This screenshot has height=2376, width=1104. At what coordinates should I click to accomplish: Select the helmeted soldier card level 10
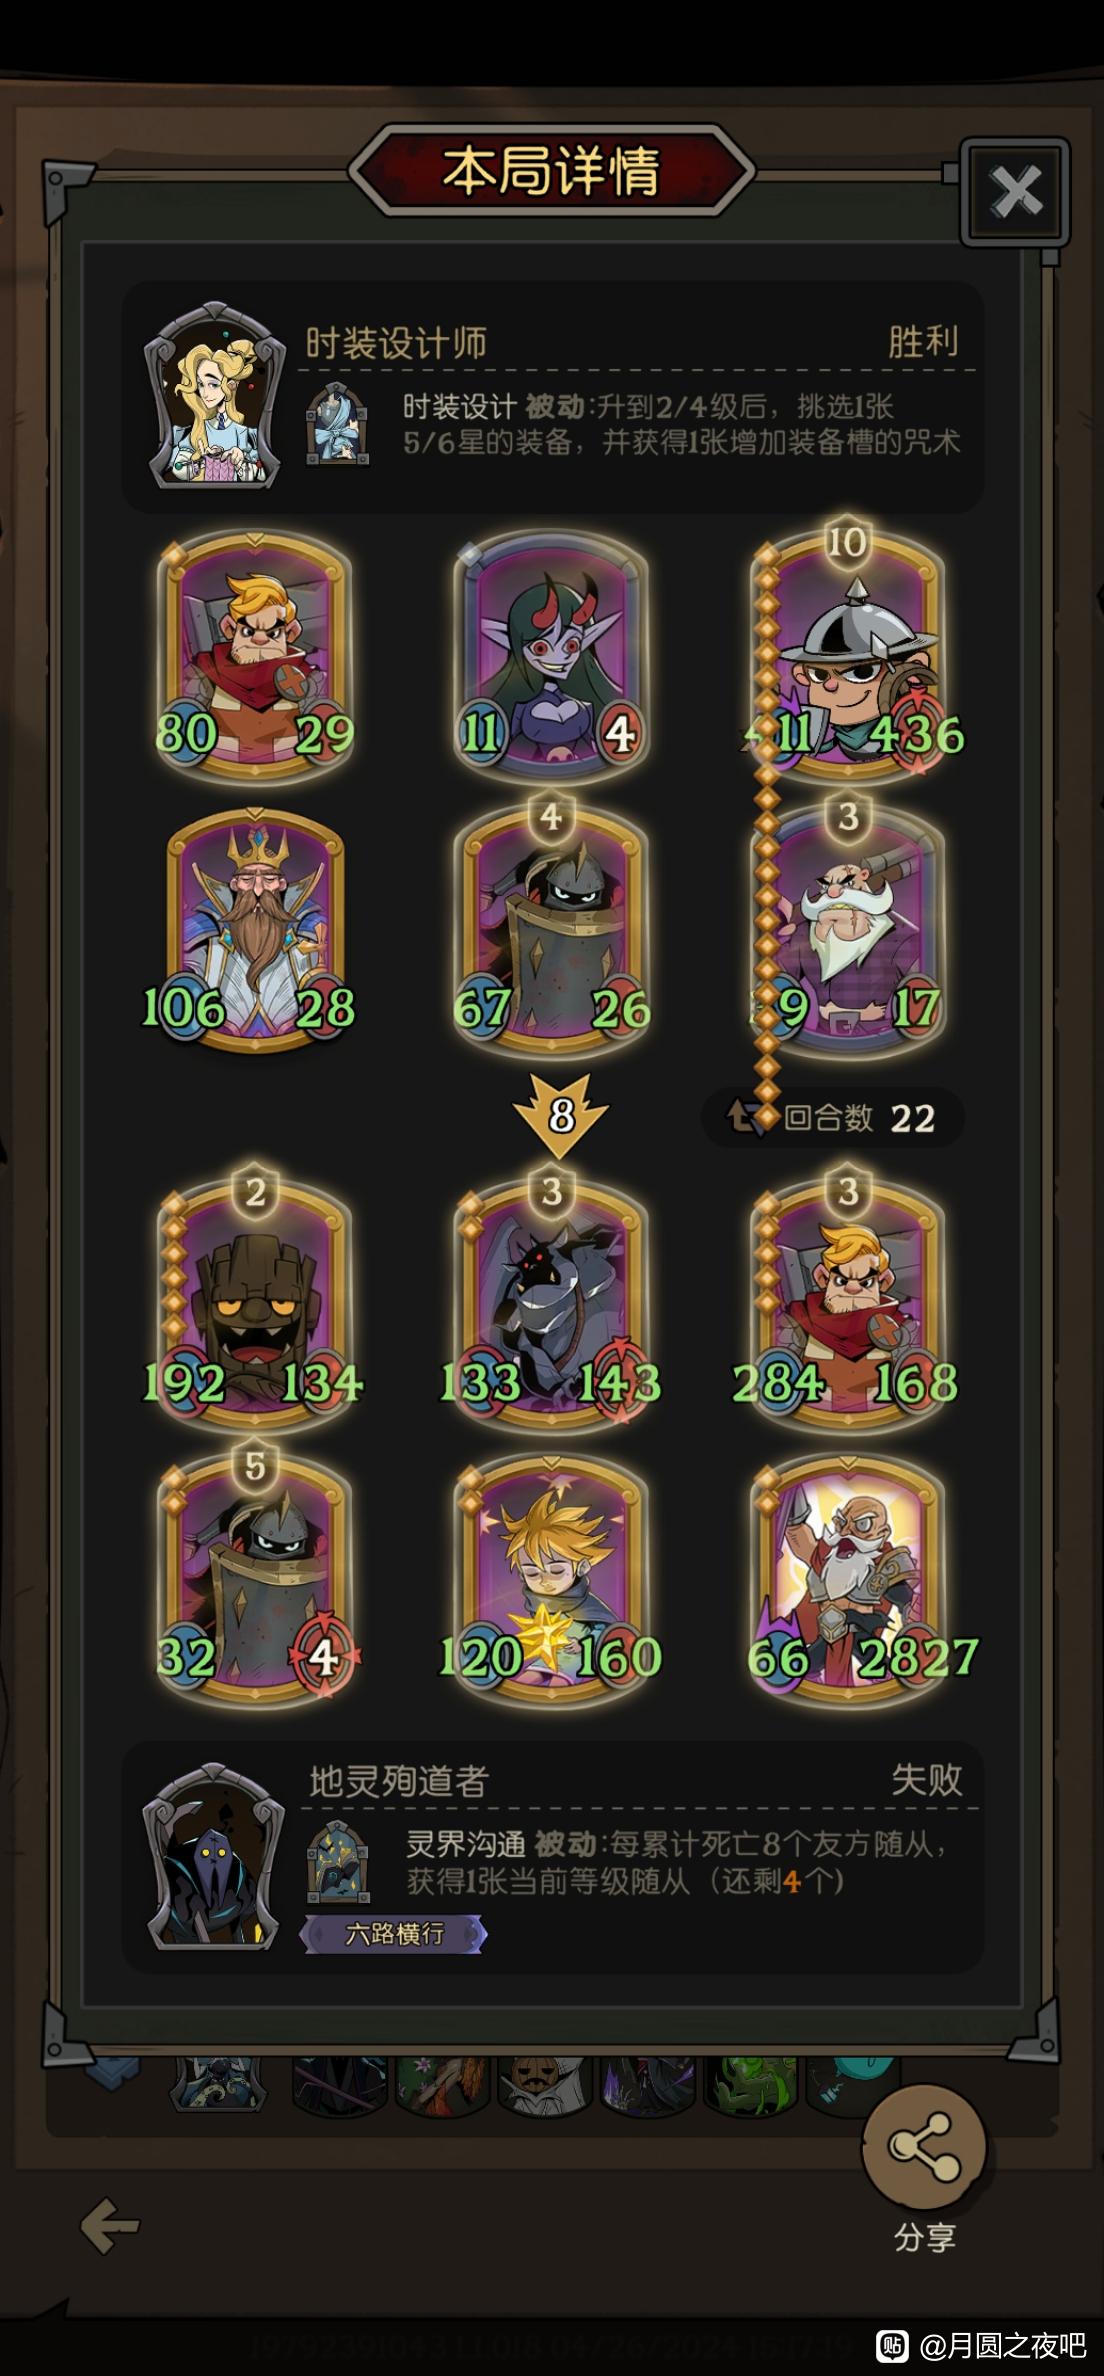click(x=849, y=650)
